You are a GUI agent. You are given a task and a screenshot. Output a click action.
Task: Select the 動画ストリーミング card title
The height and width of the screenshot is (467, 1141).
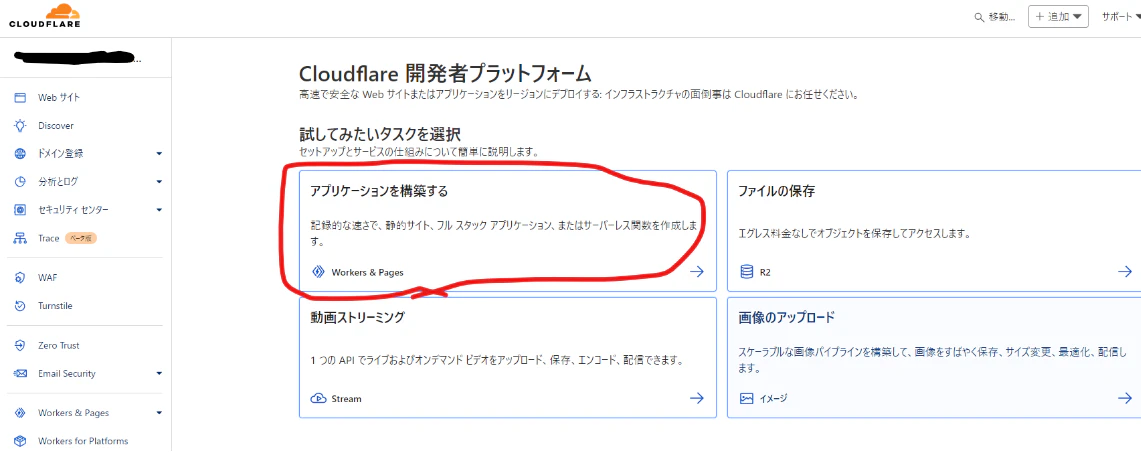(x=357, y=317)
